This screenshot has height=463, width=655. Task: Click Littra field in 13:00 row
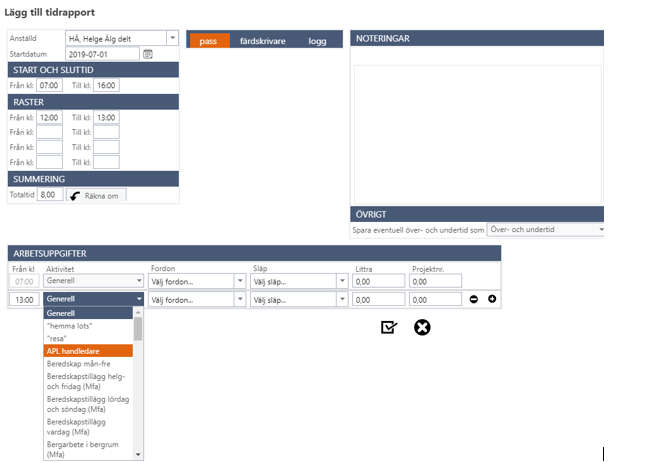(378, 300)
